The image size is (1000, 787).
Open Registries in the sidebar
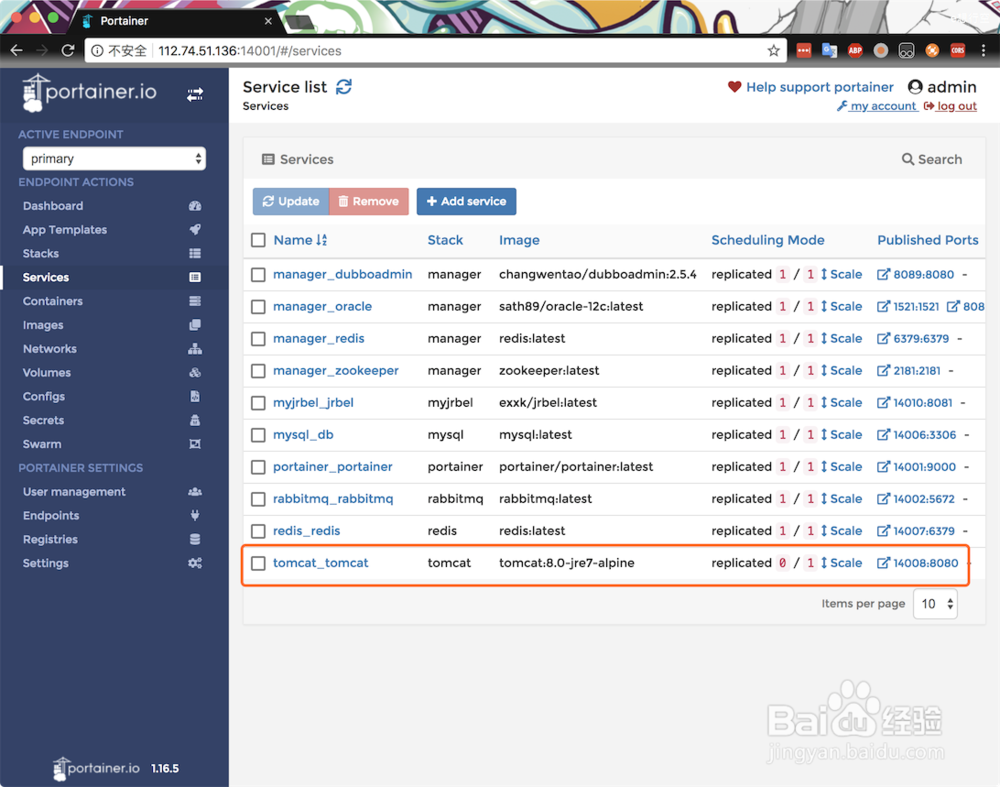114,539
